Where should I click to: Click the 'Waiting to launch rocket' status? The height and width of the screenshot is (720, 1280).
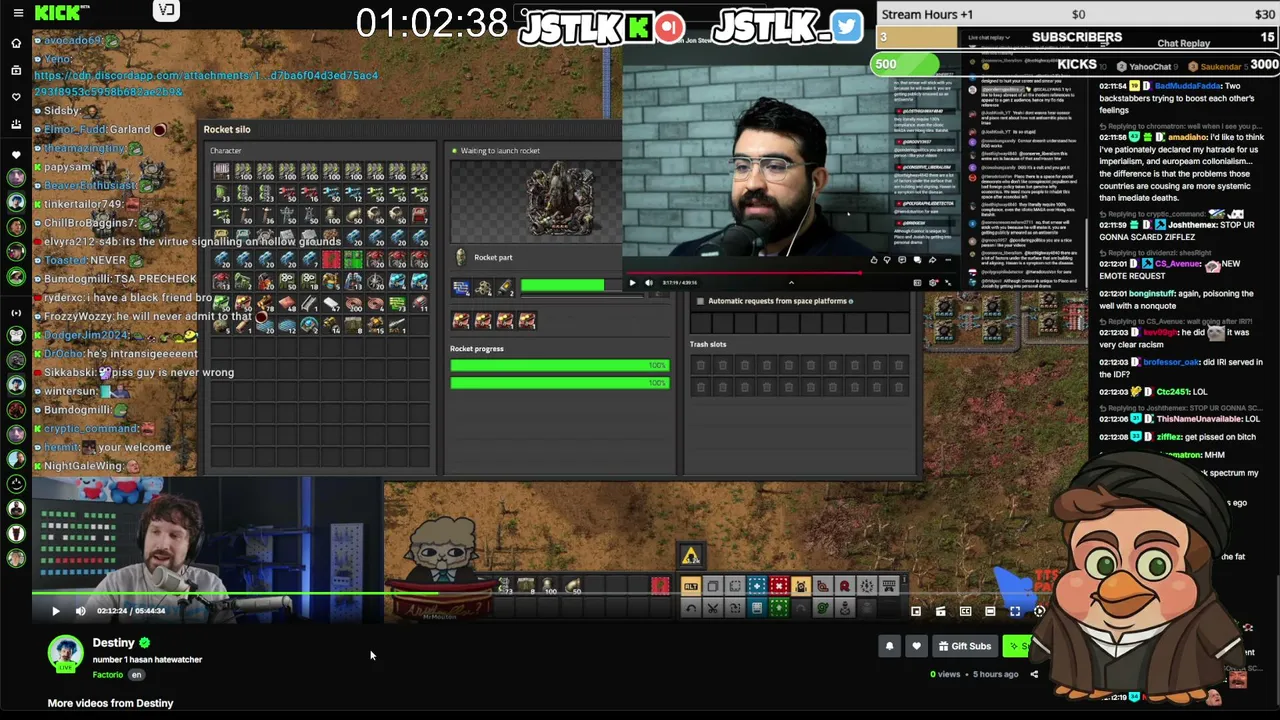500,151
